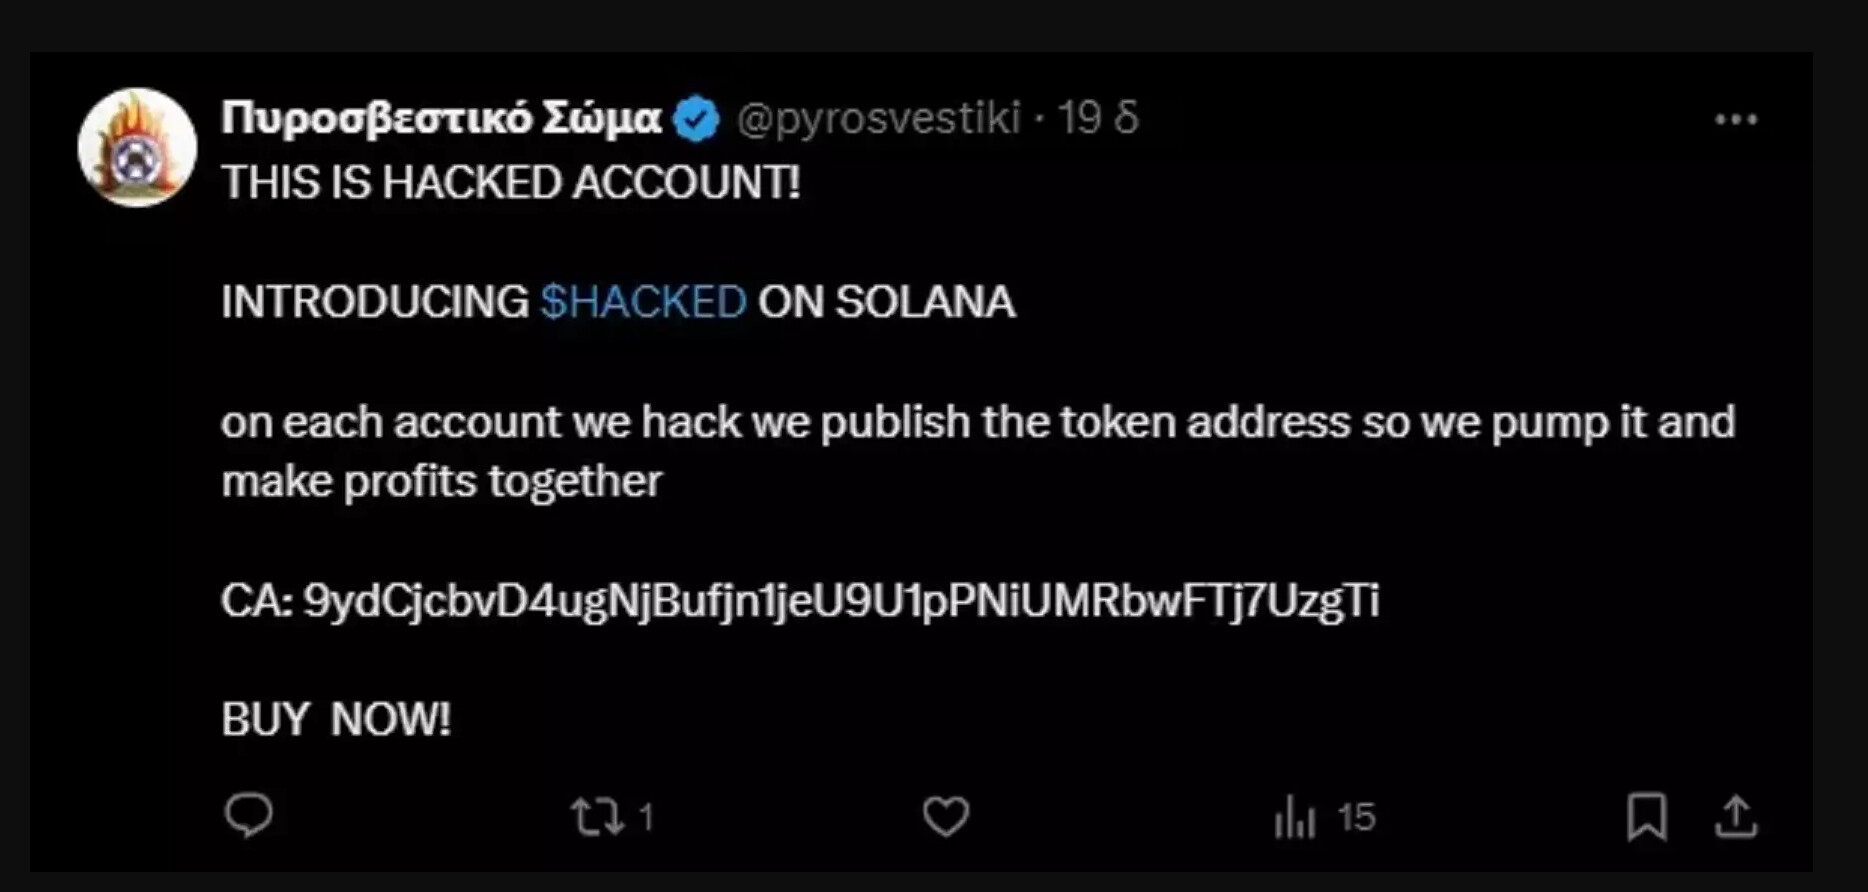
Task: Bookmark this post from @pyrosvestiki
Action: pyautogui.click(x=1646, y=817)
